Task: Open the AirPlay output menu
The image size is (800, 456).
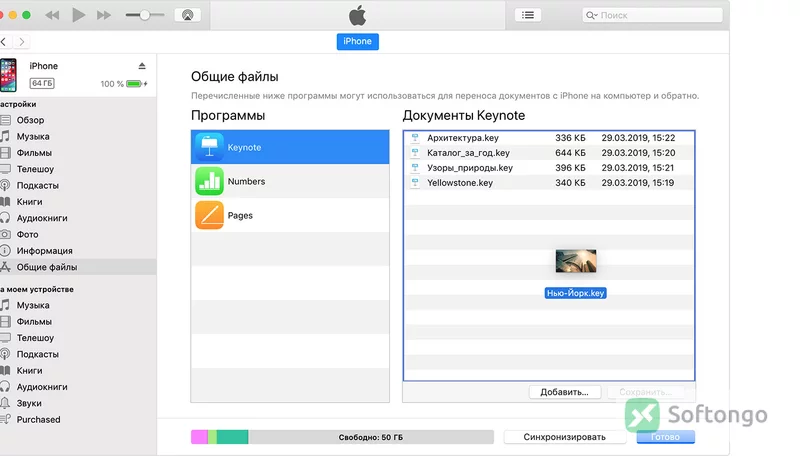Action: [187, 15]
